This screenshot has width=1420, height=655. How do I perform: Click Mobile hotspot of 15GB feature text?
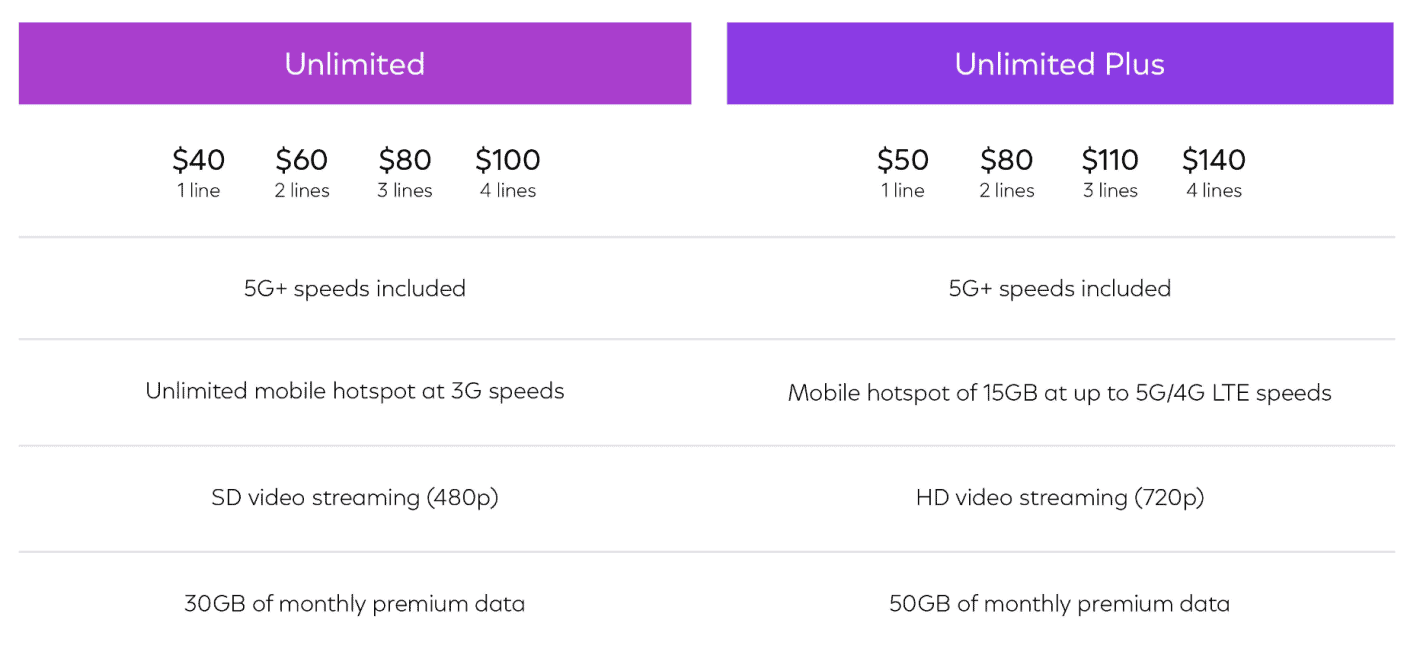pos(1059,393)
